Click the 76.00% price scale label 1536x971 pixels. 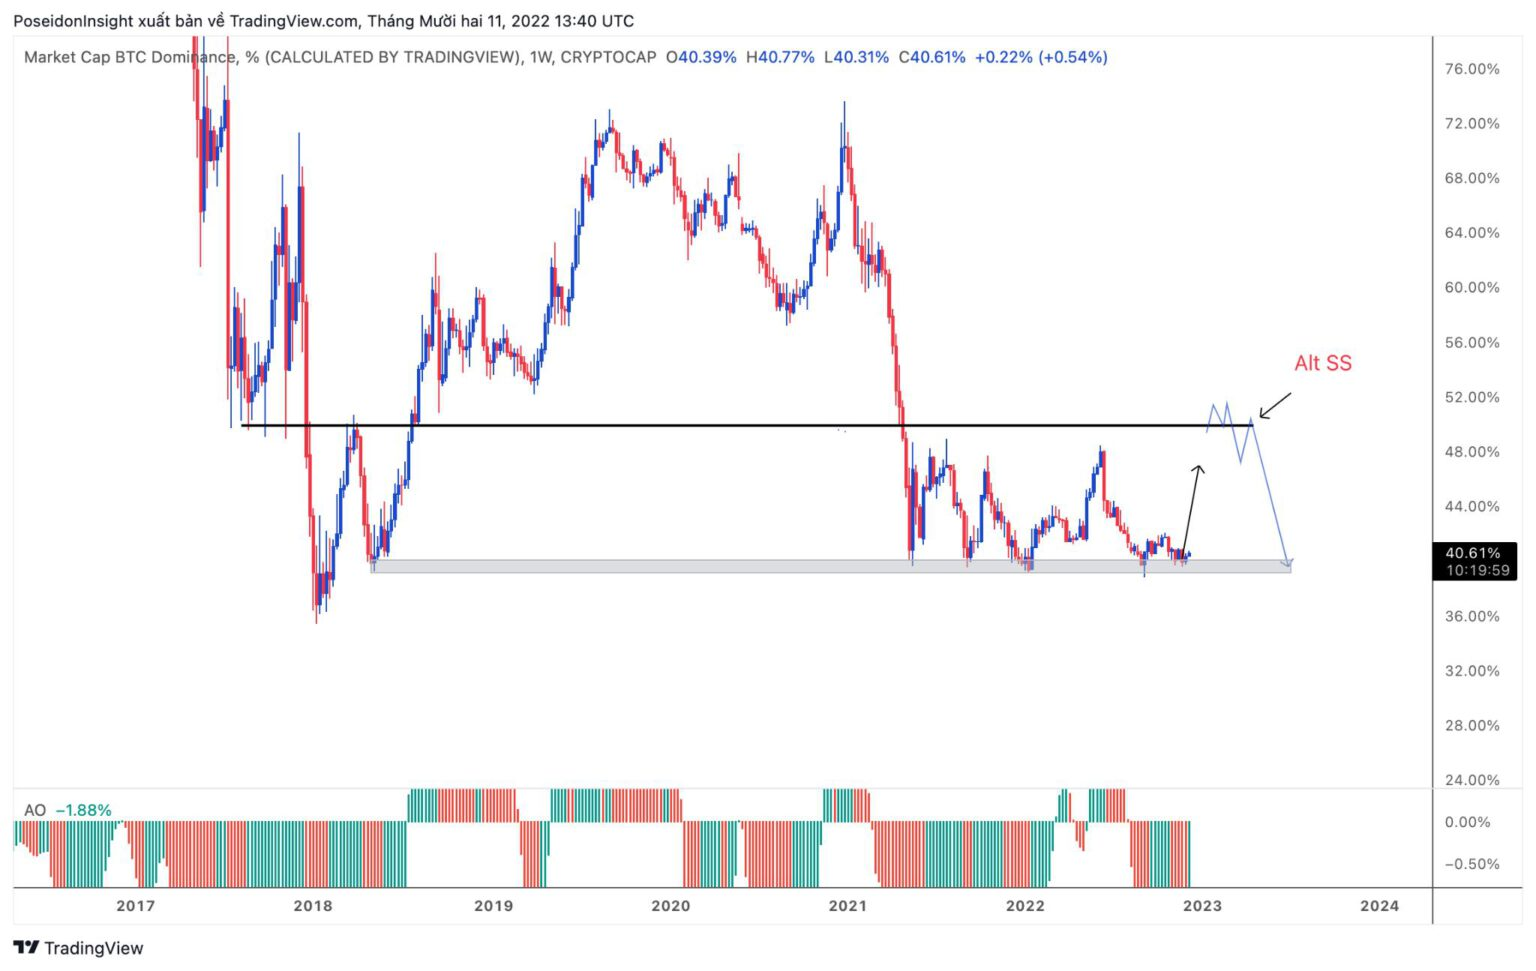[x=1471, y=69]
